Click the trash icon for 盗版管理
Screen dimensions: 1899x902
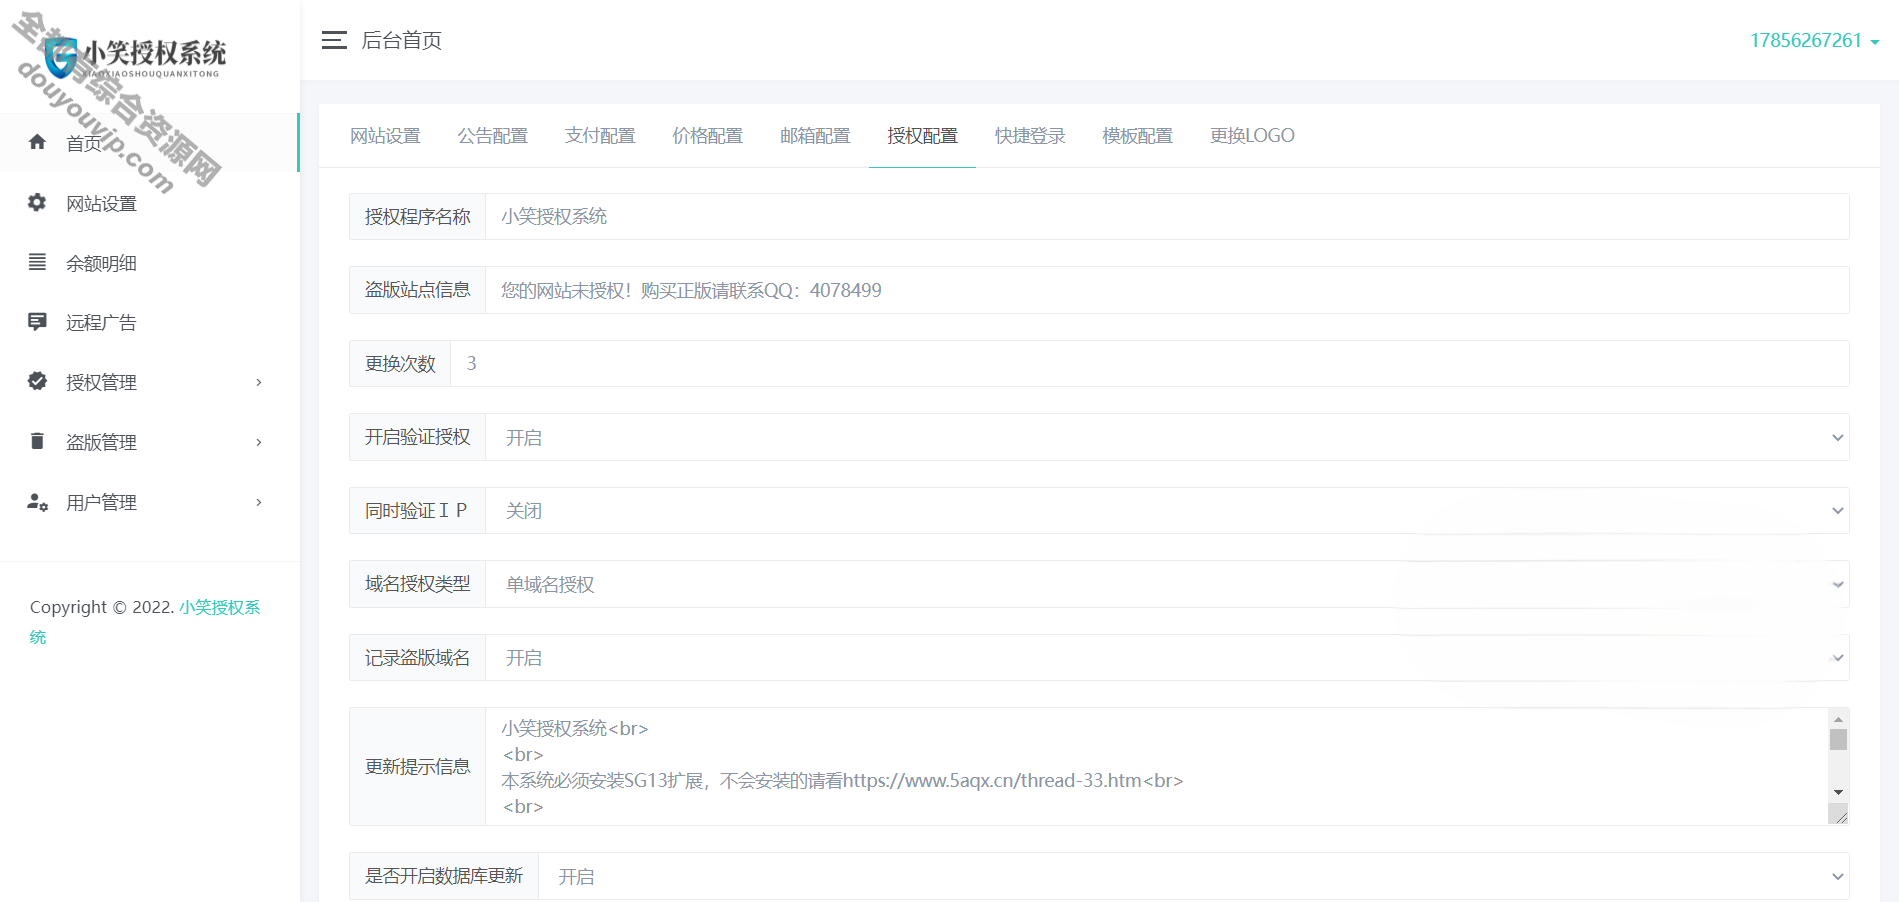point(37,441)
